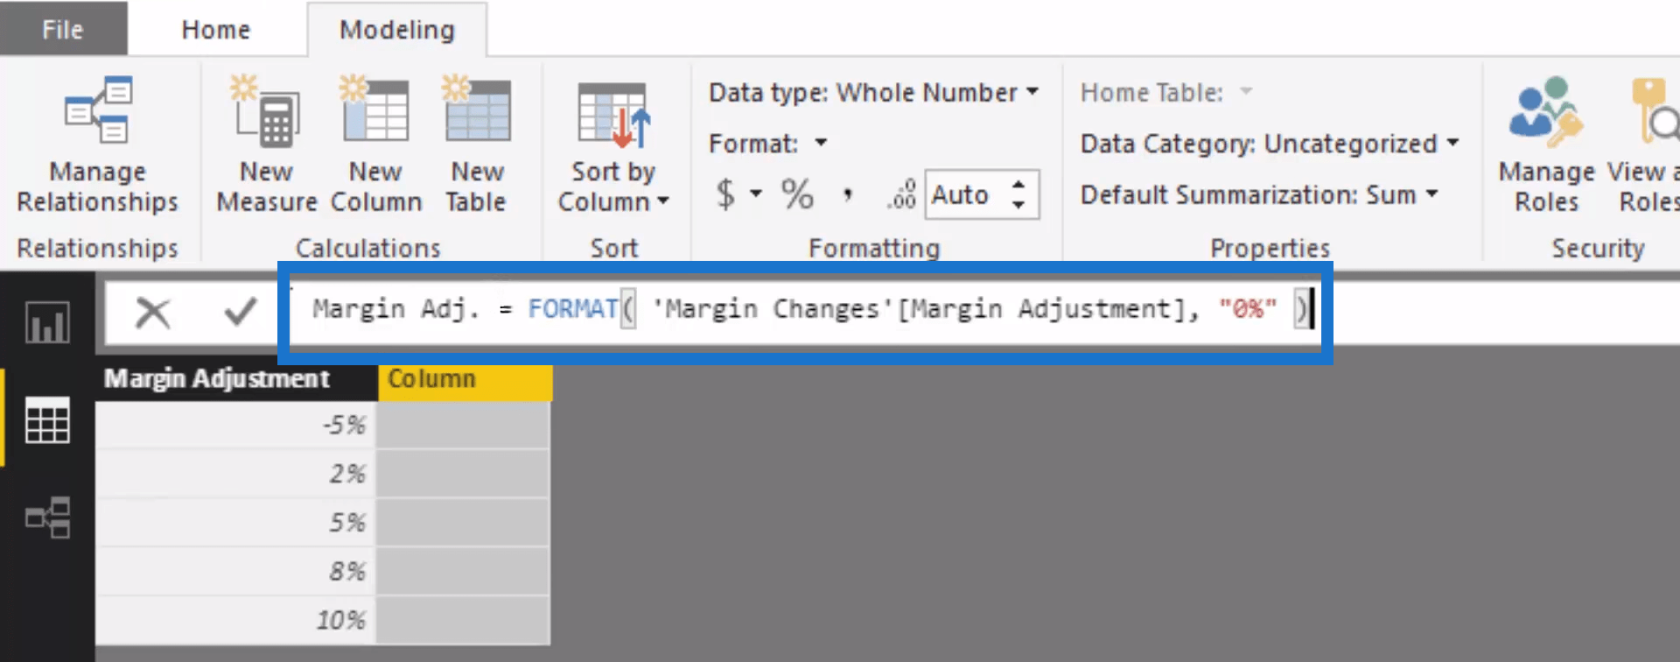Click the "0%" string in formula
1680x662 pixels.
(1247, 309)
